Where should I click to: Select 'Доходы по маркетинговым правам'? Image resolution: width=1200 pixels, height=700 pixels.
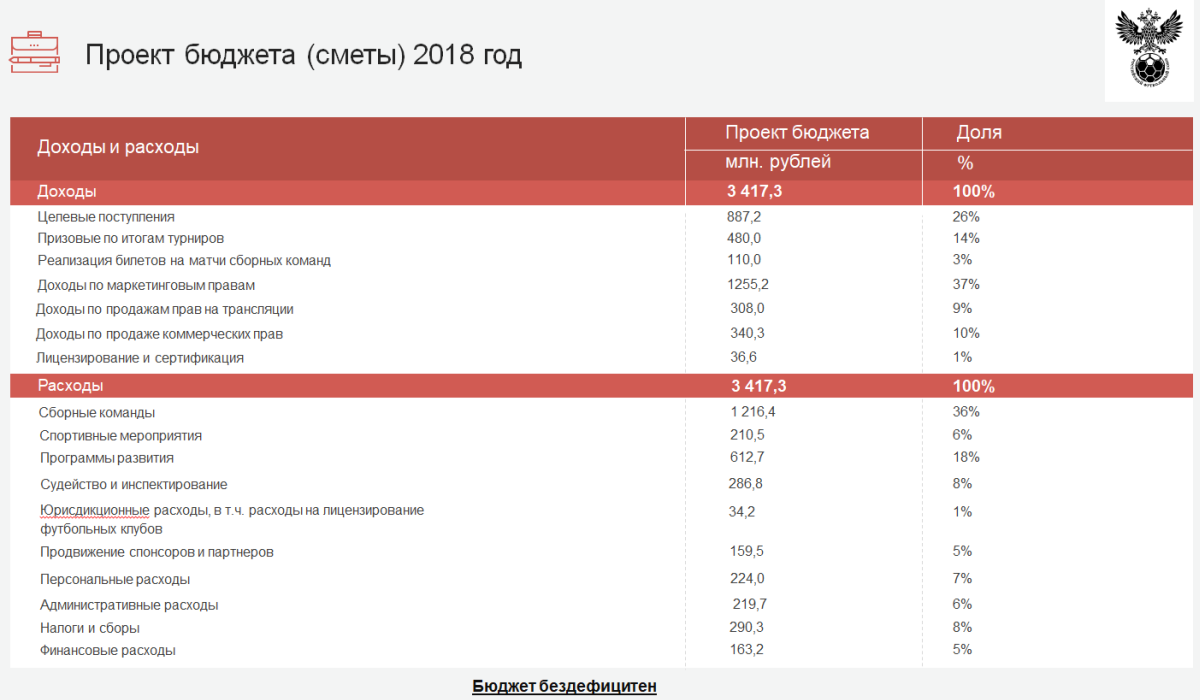(x=145, y=285)
